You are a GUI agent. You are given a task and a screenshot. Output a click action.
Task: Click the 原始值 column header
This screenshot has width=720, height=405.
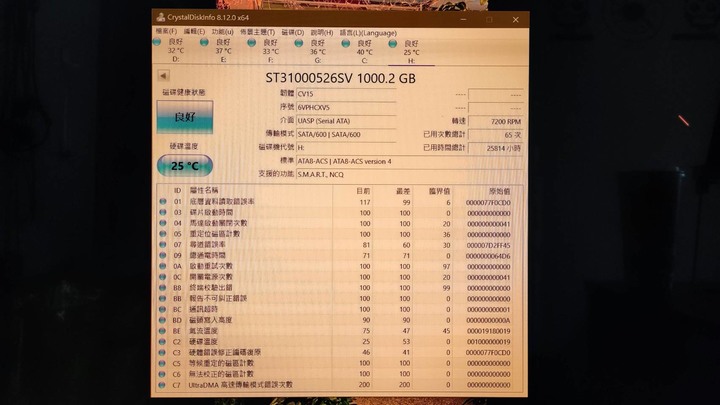coord(499,191)
